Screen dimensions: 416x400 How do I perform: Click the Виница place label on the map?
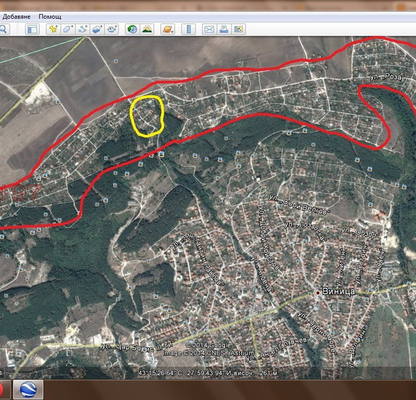[338, 292]
